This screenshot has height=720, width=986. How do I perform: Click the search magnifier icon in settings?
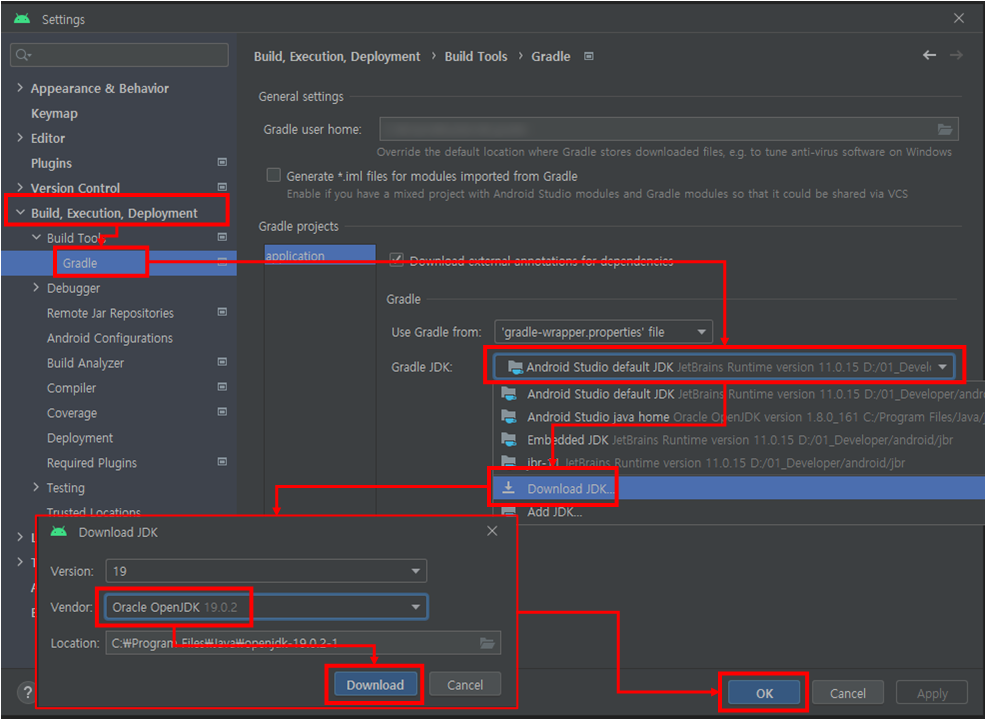click(22, 55)
